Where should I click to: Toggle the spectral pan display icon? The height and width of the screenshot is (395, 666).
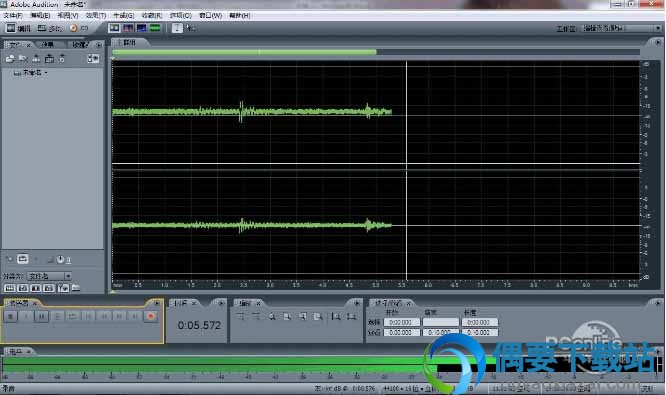[141, 28]
